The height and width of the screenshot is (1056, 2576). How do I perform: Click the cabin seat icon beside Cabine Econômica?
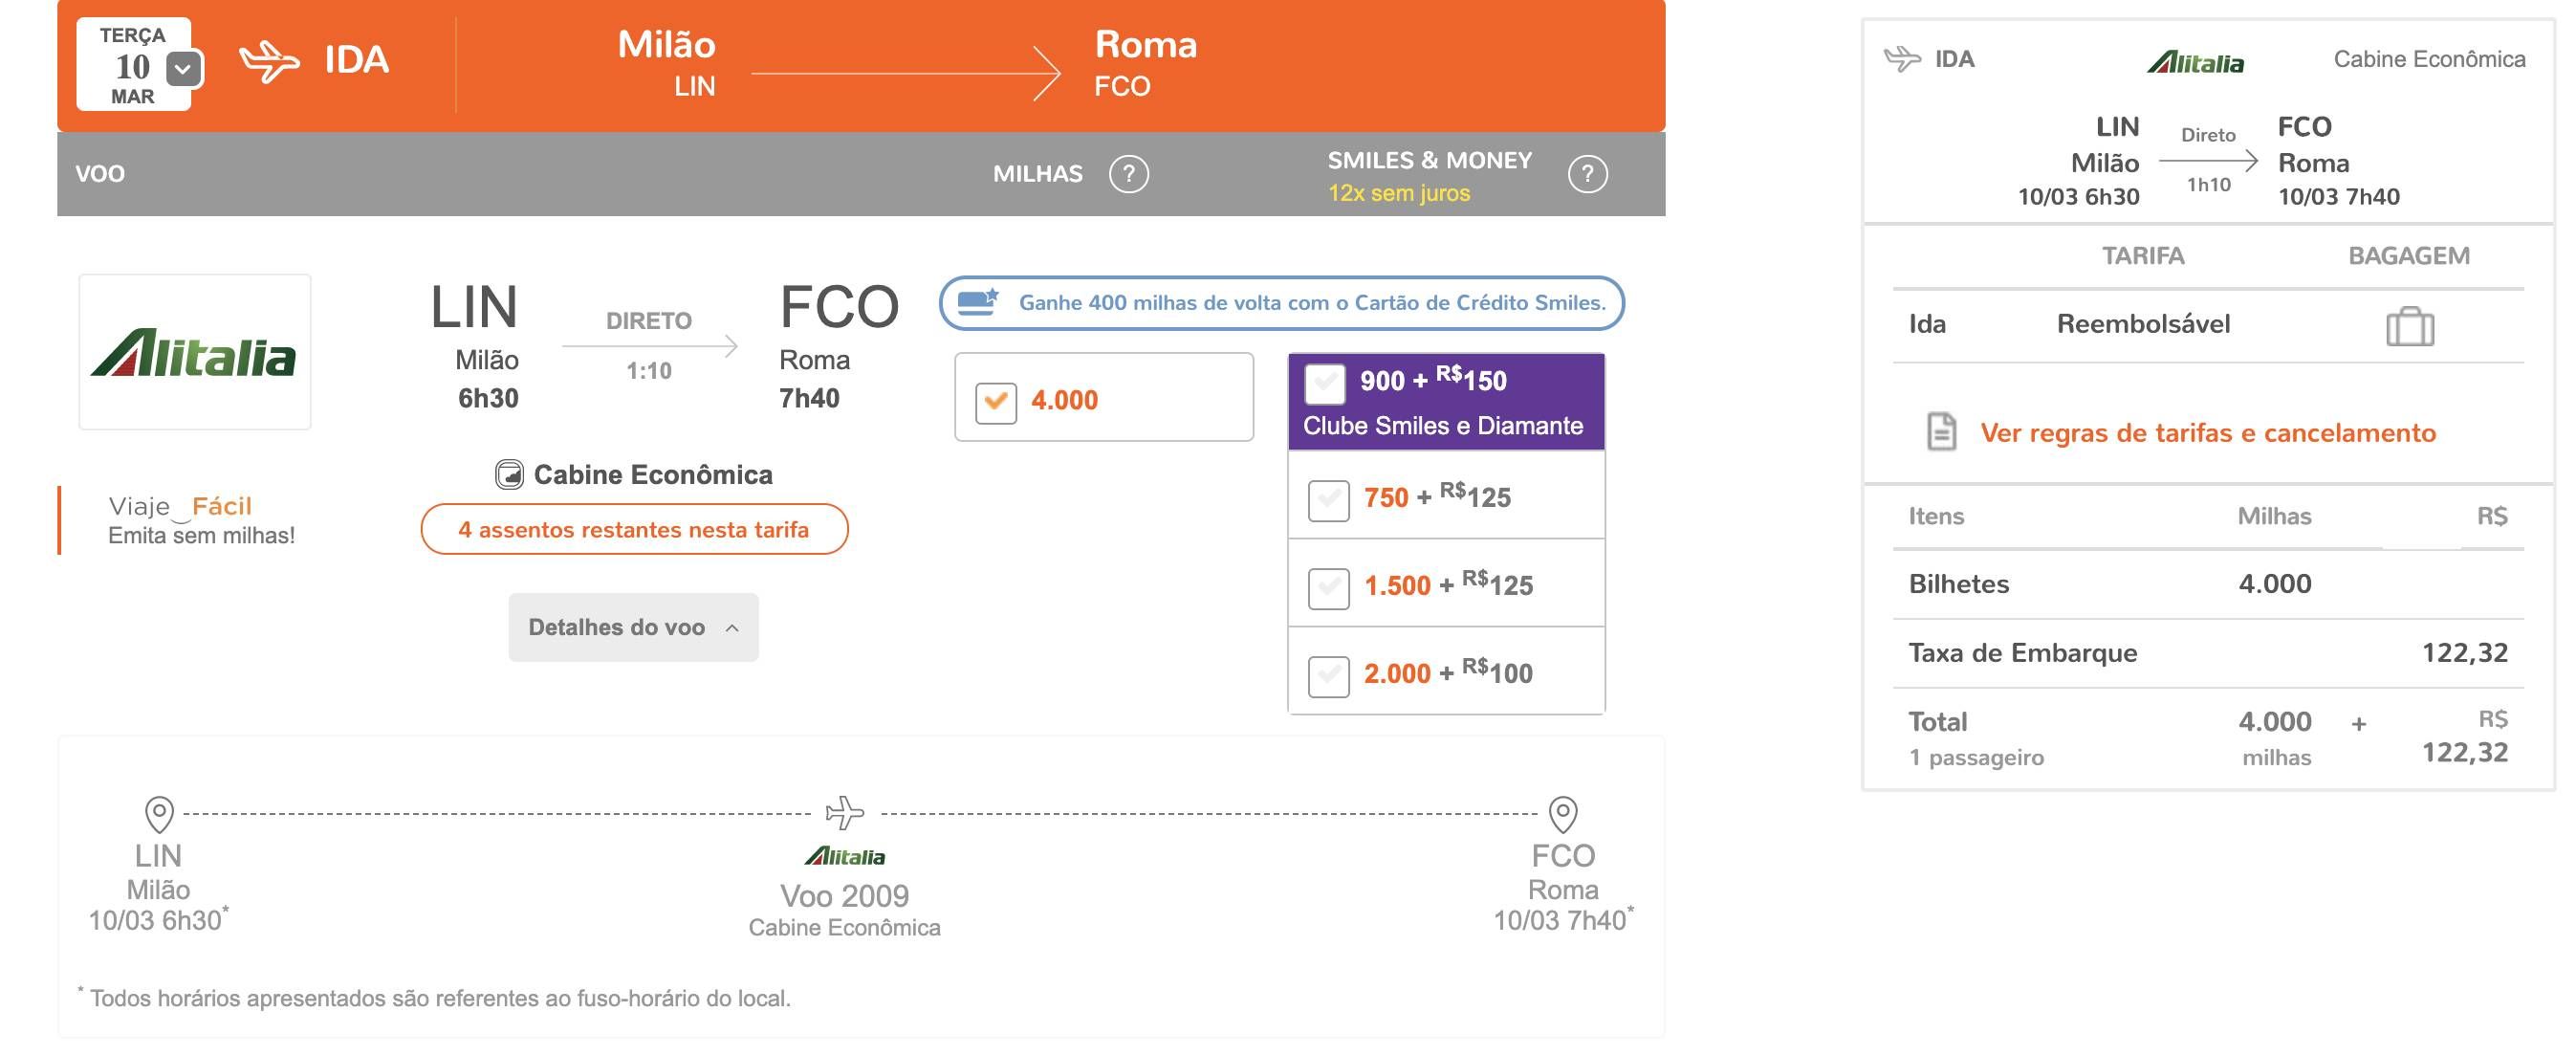click(510, 474)
